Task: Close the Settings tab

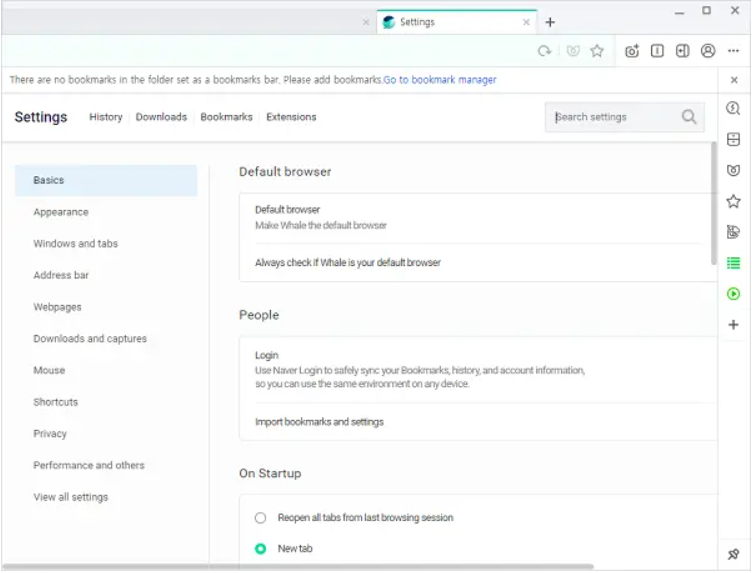Action: coord(526,22)
